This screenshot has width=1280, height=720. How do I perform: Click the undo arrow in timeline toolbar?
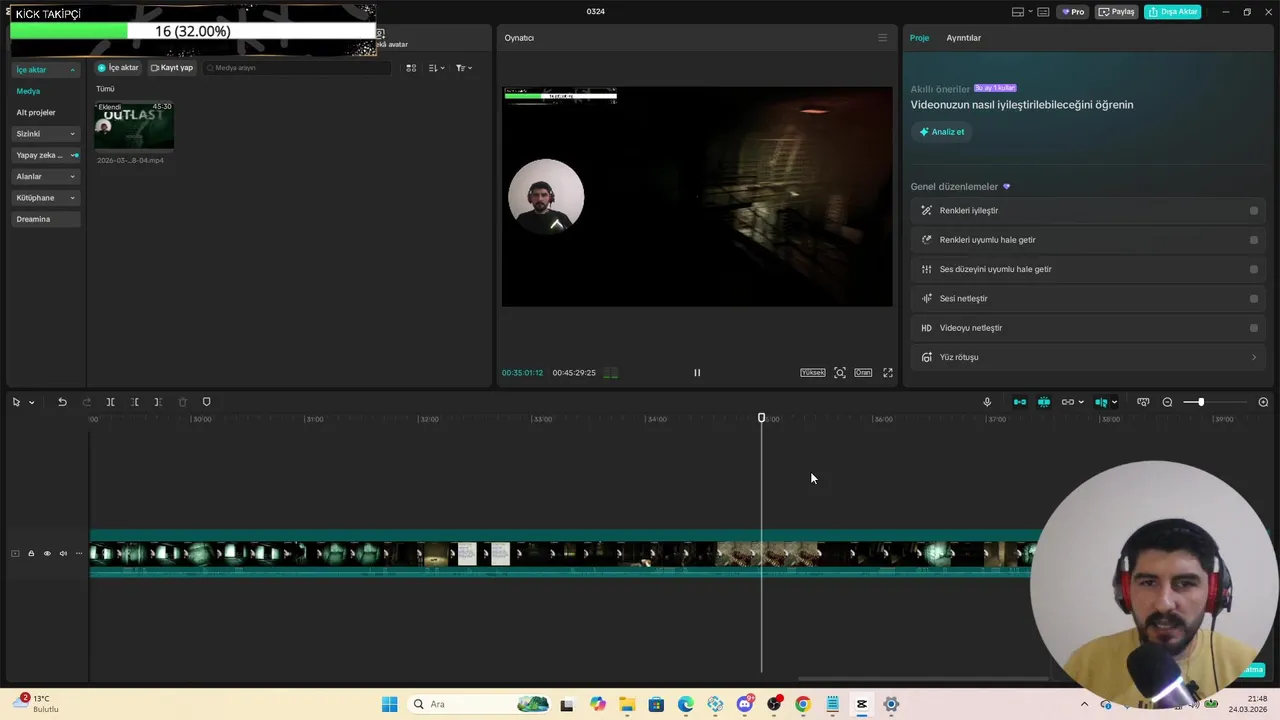(x=62, y=402)
